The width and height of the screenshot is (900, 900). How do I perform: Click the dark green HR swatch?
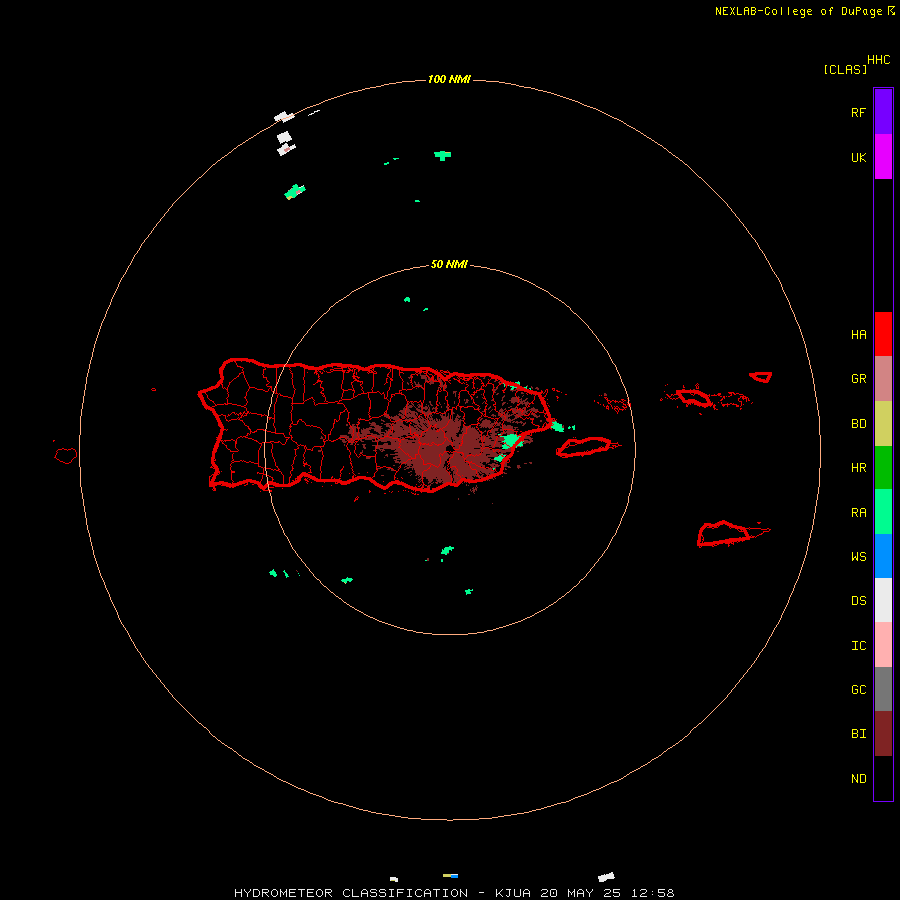click(x=883, y=468)
